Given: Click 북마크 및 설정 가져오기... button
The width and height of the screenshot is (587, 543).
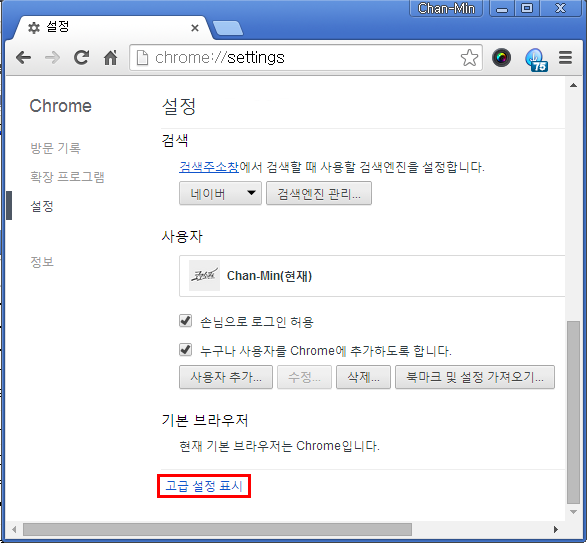Looking at the screenshot, I should [x=475, y=377].
